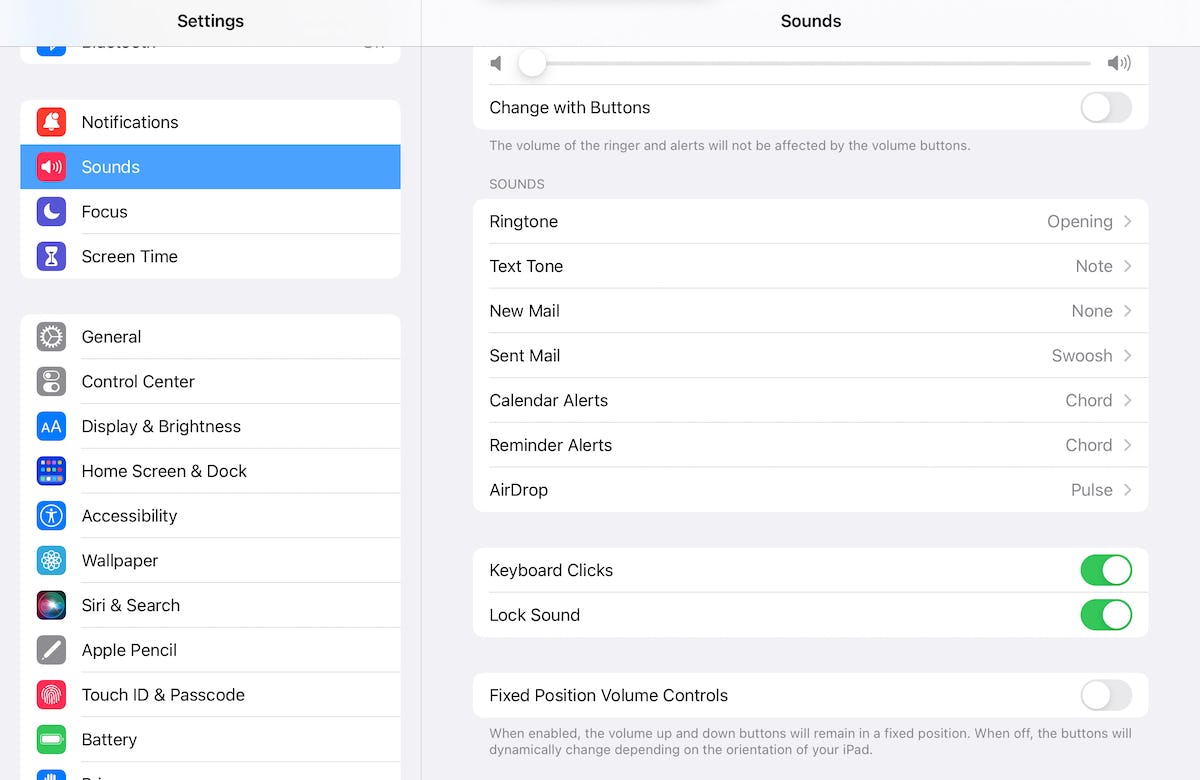Switch to Display & Brightness in the sidebar
The image size is (1200, 780).
(161, 426)
